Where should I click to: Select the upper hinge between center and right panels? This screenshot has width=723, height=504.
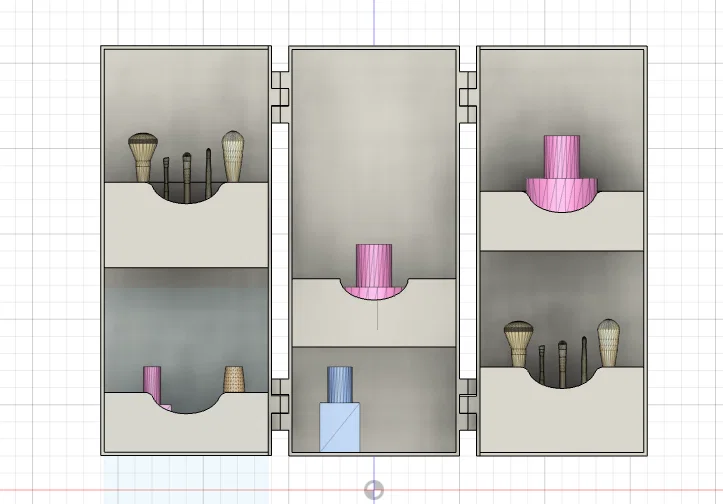[x=468, y=97]
